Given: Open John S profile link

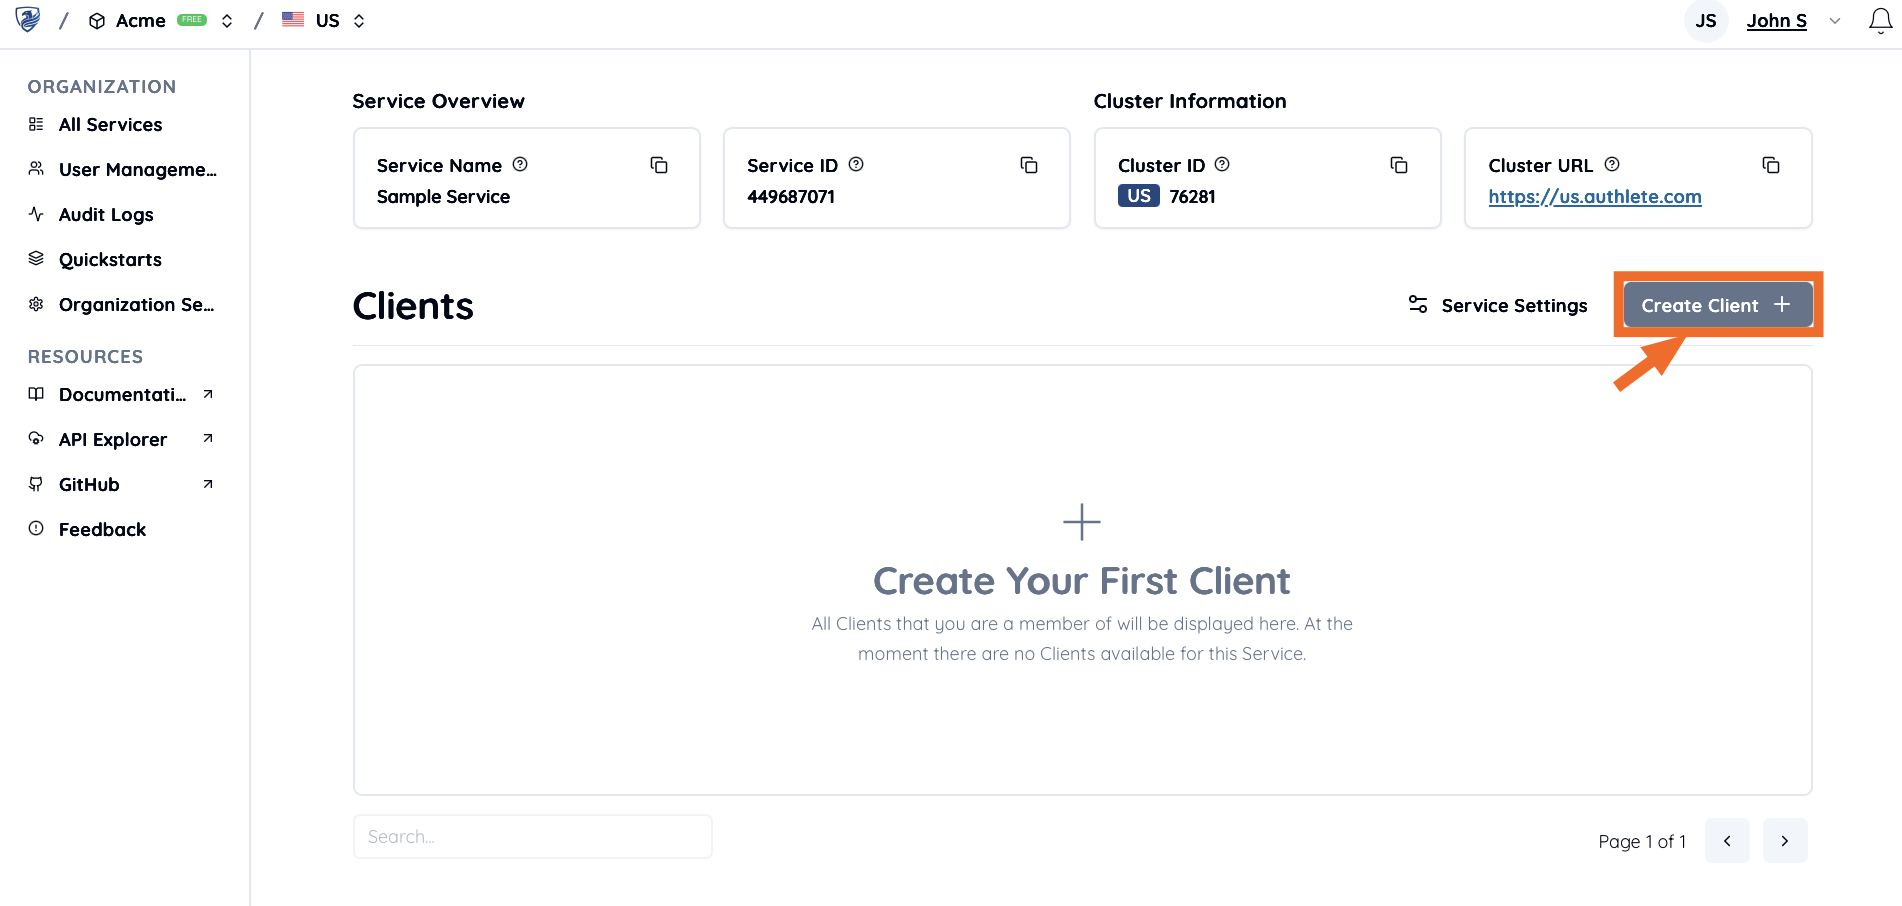Looking at the screenshot, I should (x=1776, y=21).
